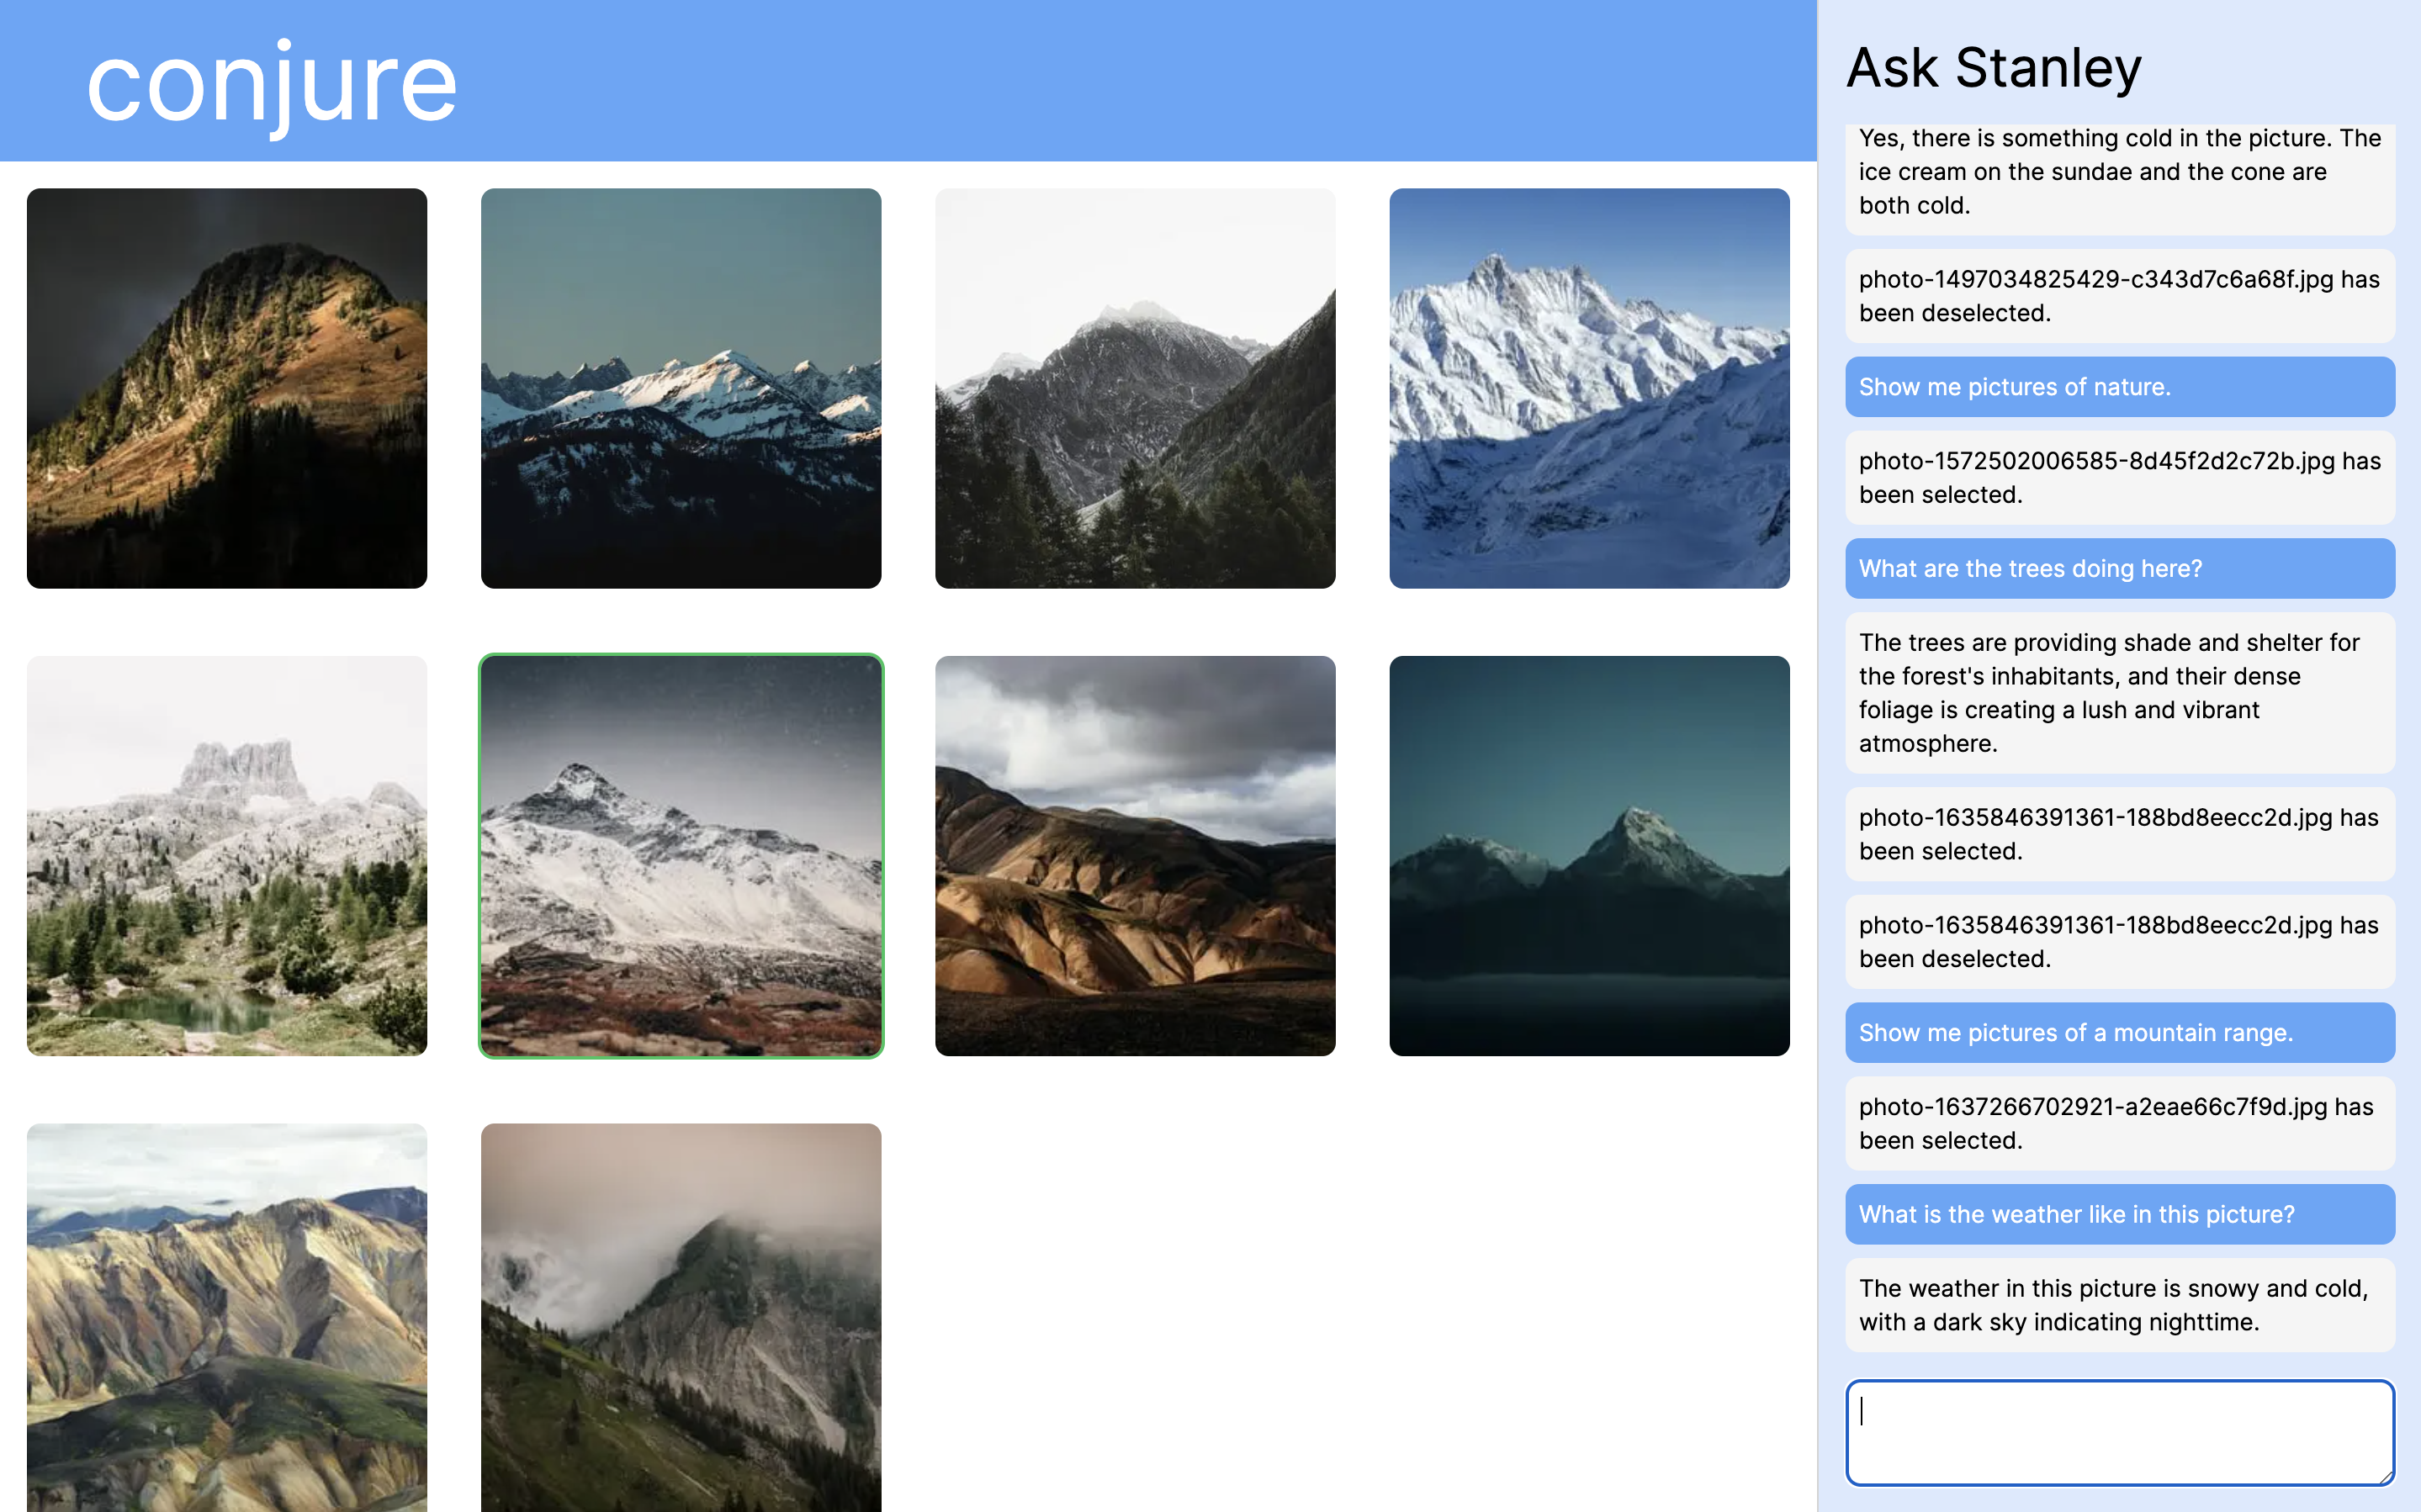Click the photo-1572502006585 selected notification
Image resolution: width=2421 pixels, height=1512 pixels.
(2119, 478)
